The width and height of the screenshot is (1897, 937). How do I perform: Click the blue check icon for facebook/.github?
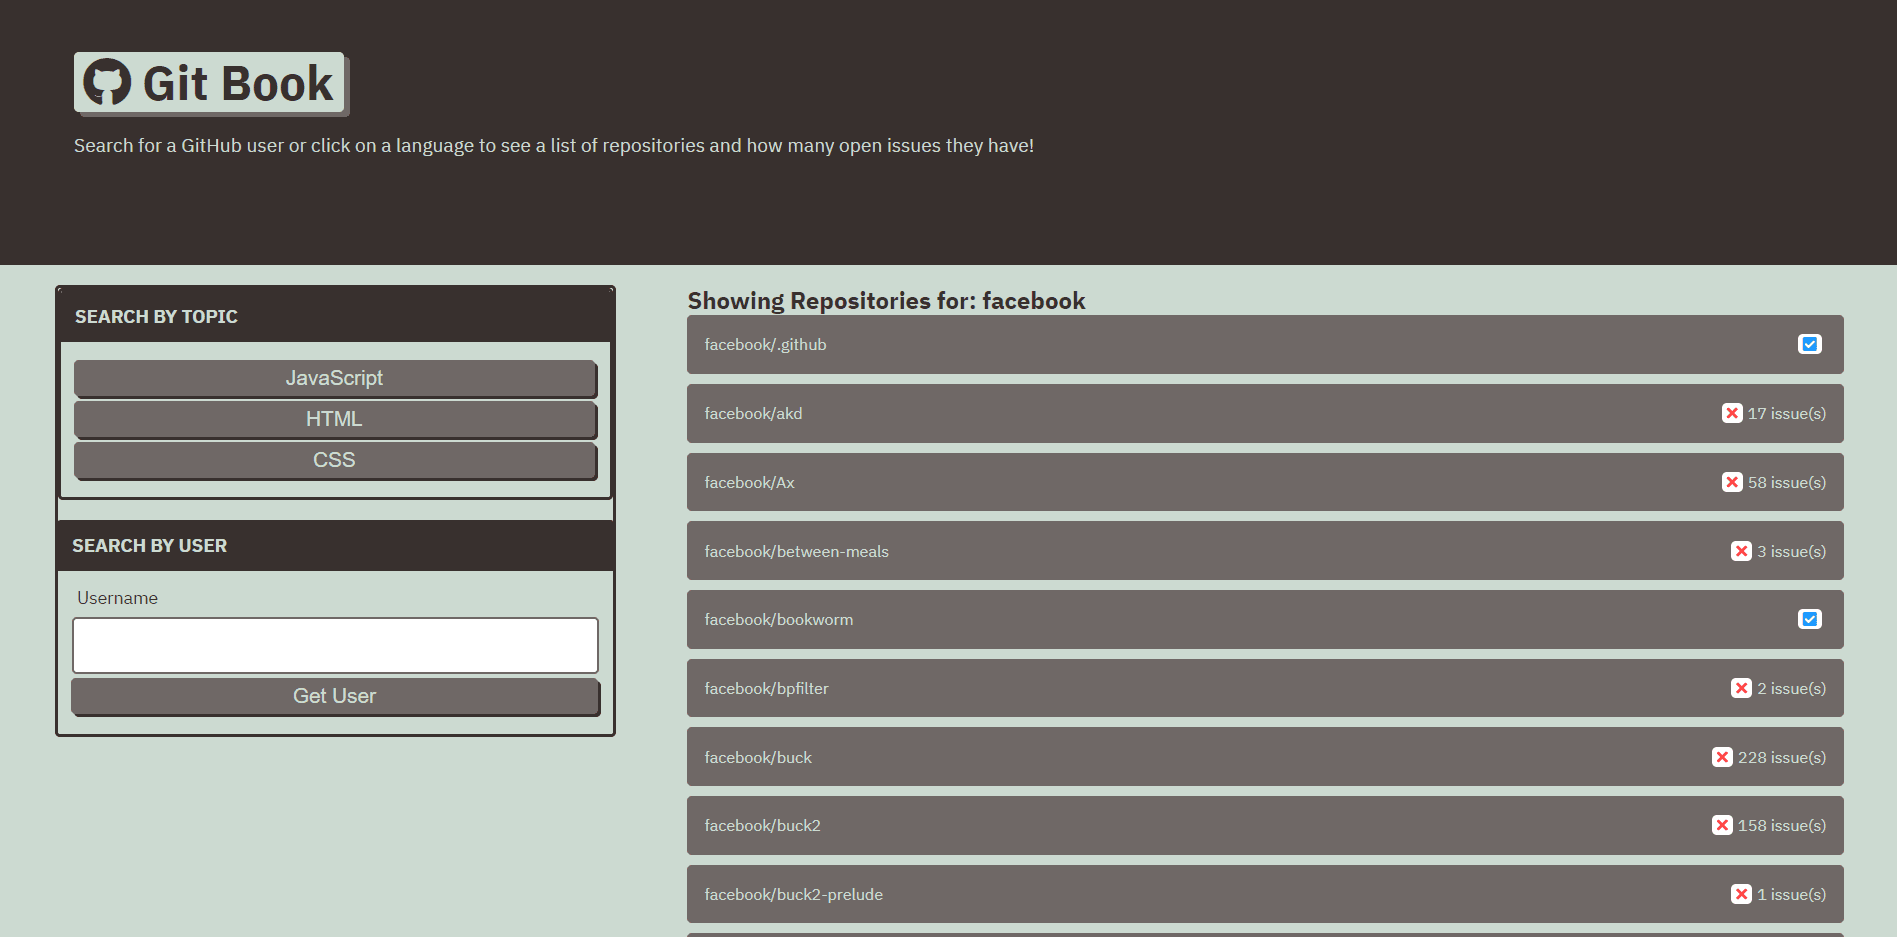tap(1809, 344)
